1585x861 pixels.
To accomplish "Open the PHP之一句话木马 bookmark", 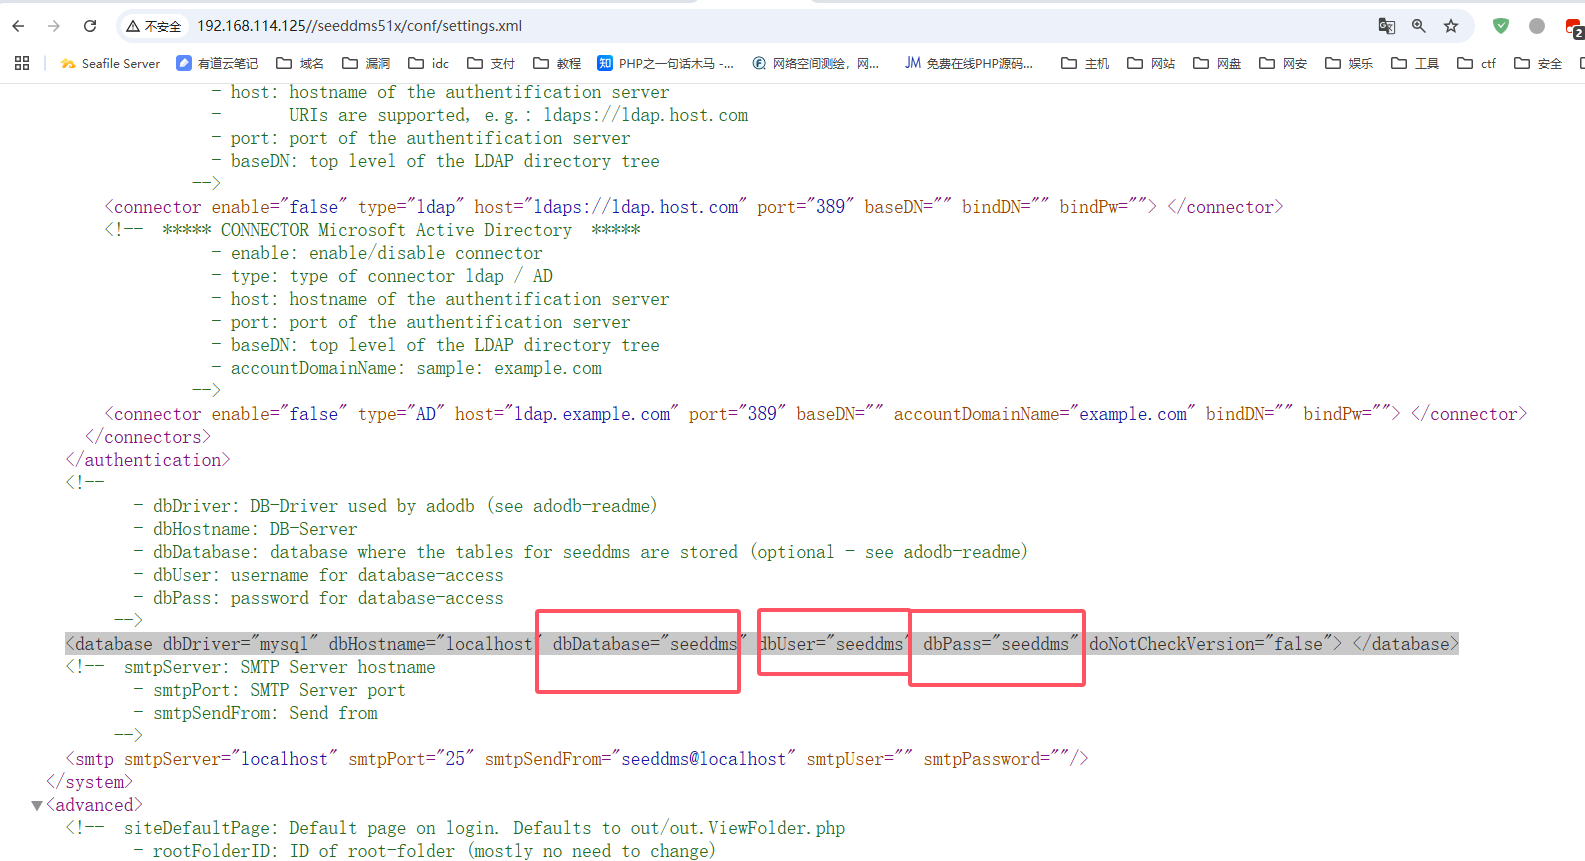I will coord(665,63).
